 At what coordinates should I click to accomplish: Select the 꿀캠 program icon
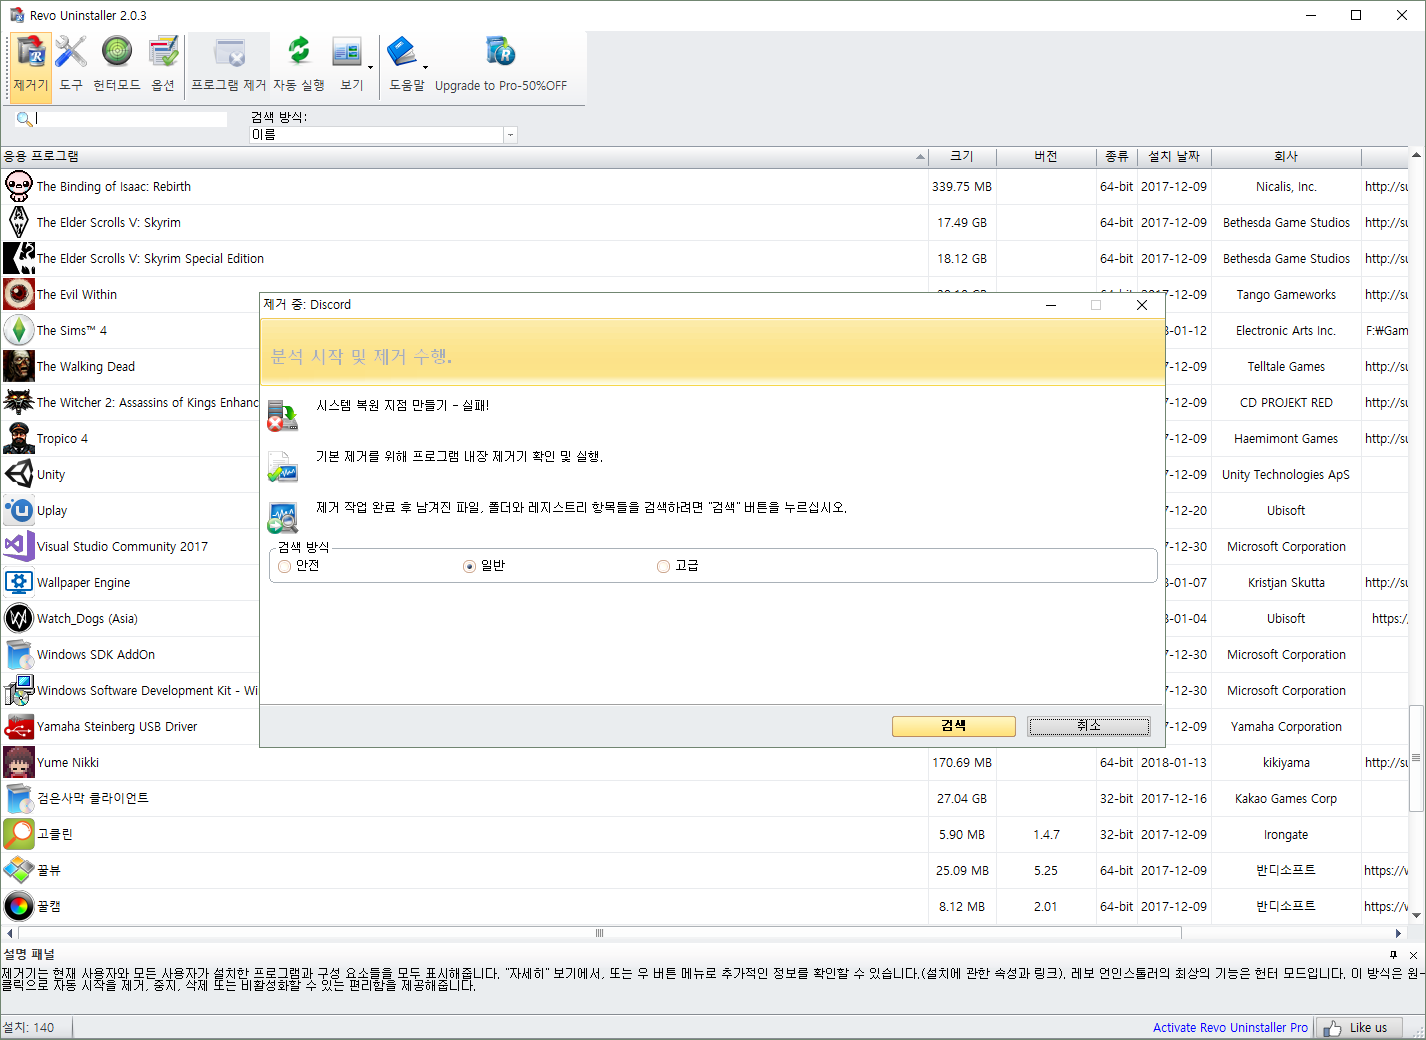click(19, 906)
